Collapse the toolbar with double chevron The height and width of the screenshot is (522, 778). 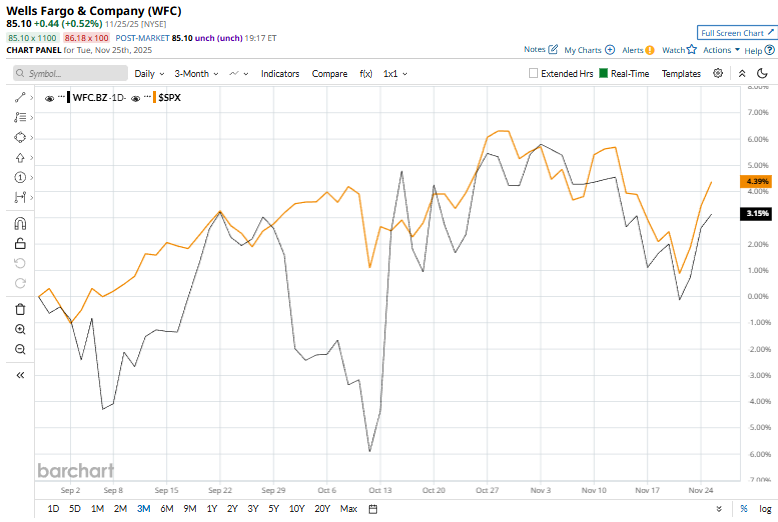pos(742,73)
